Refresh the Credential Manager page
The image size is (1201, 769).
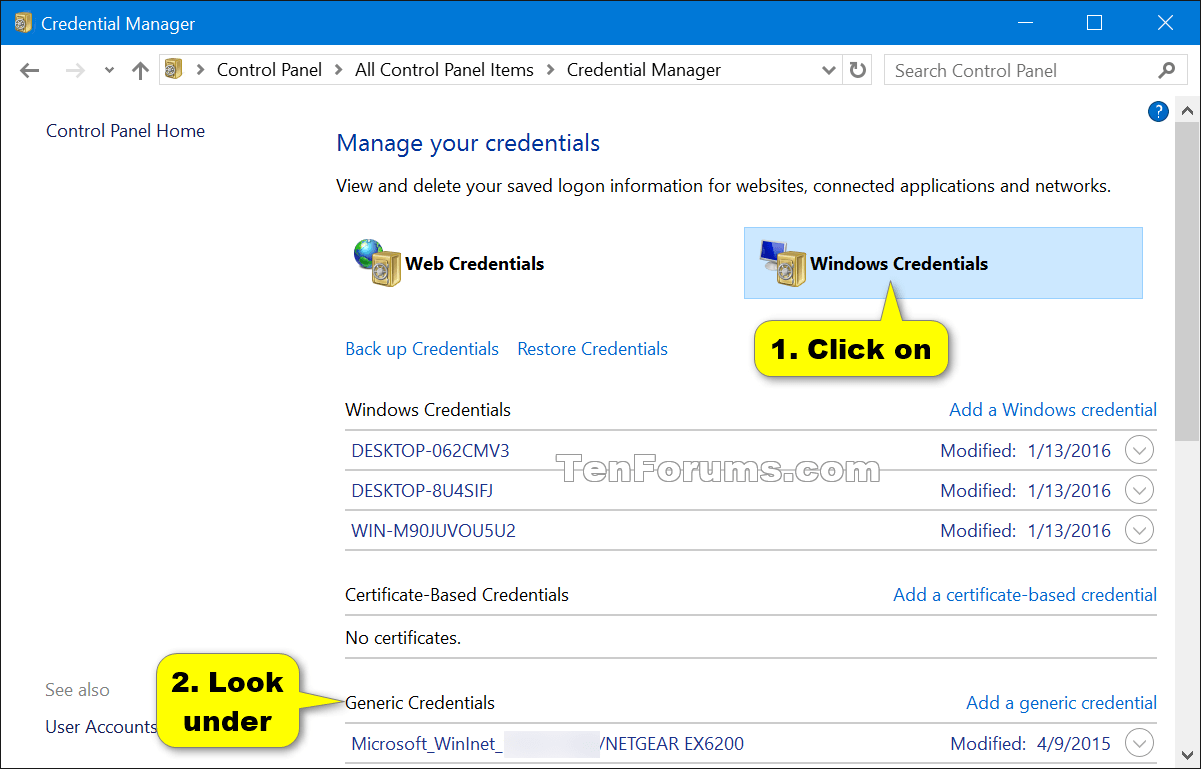(x=858, y=70)
